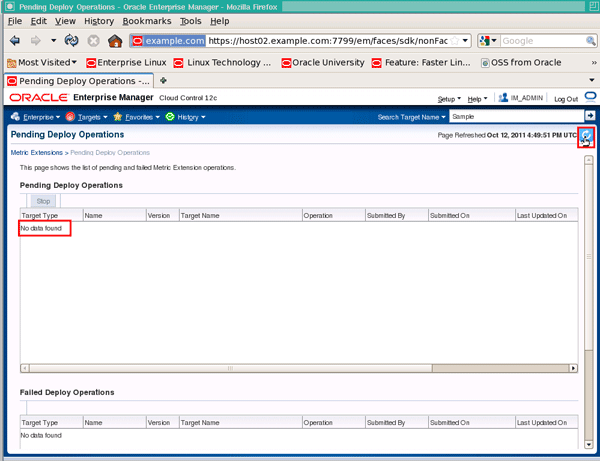
Task: Click the Pending table horizontal scrollbar thumb
Action: click(x=231, y=368)
